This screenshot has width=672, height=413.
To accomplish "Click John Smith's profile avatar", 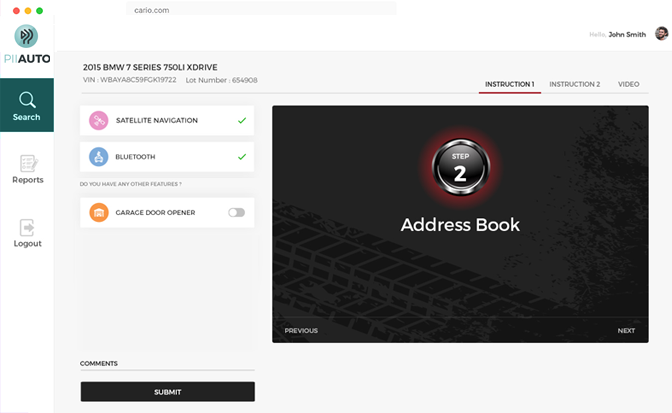I will coord(661,33).
